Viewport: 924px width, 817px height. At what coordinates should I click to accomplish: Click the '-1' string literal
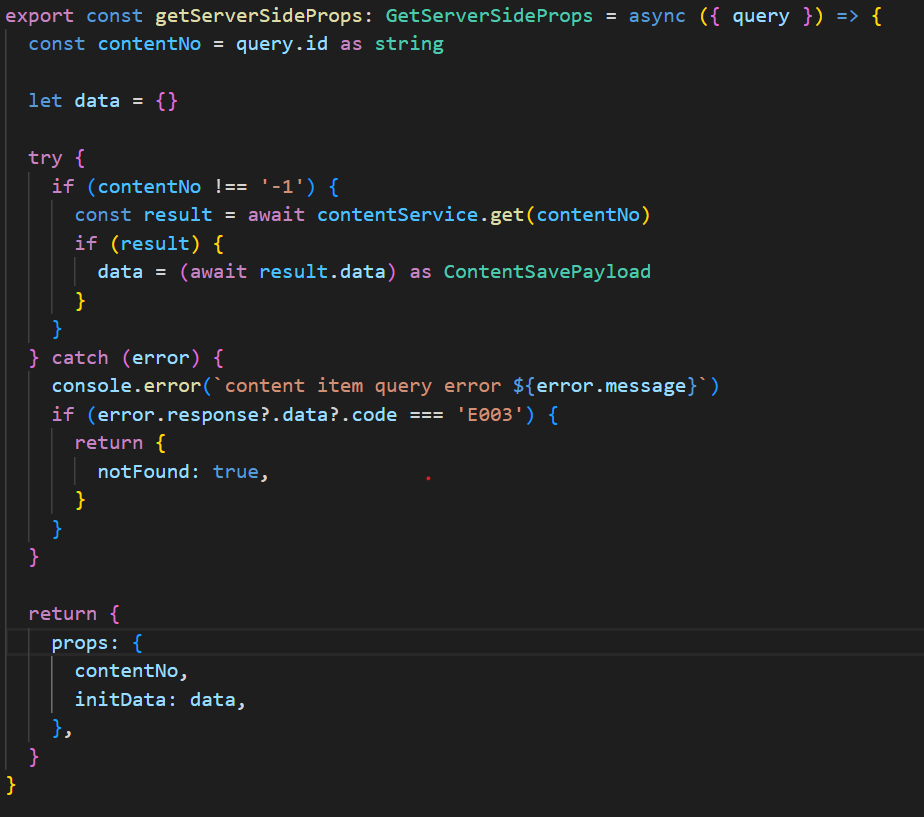282,187
